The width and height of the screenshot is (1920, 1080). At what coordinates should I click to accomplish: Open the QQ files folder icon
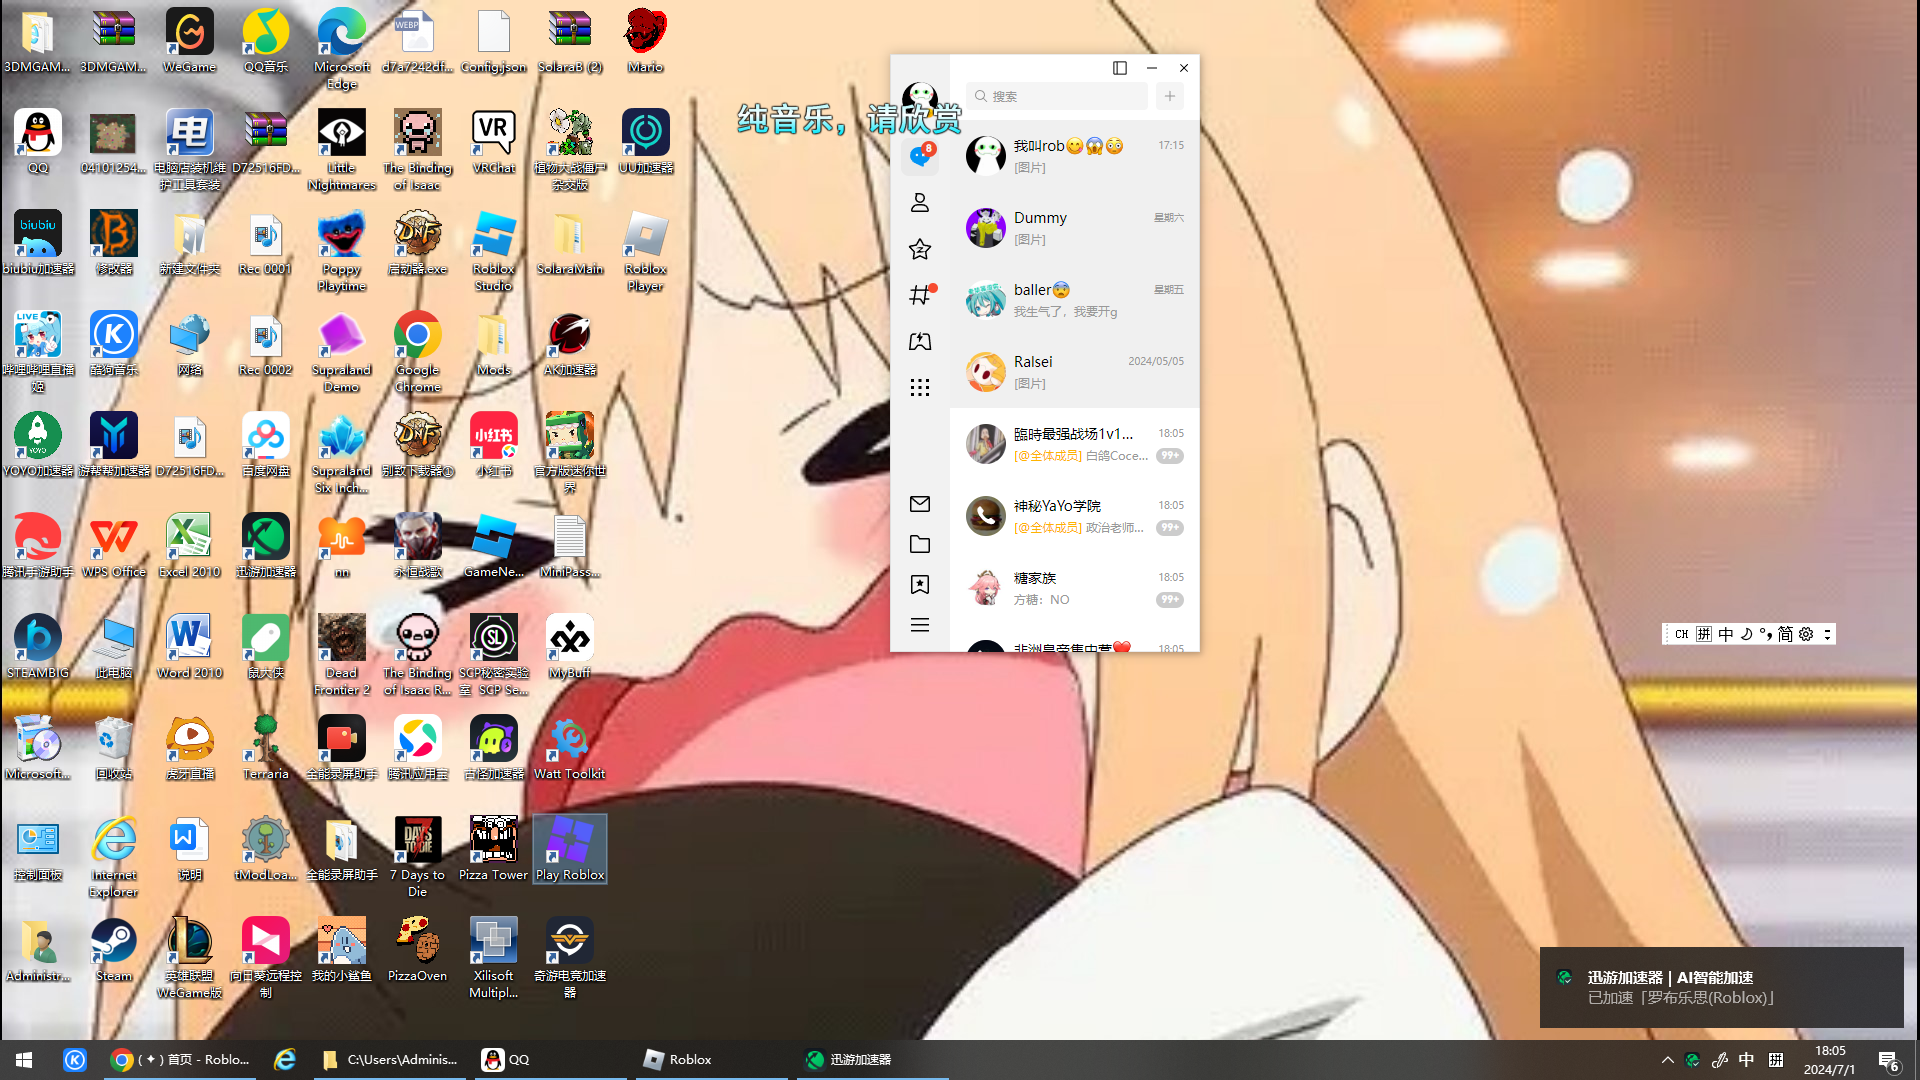click(x=920, y=544)
